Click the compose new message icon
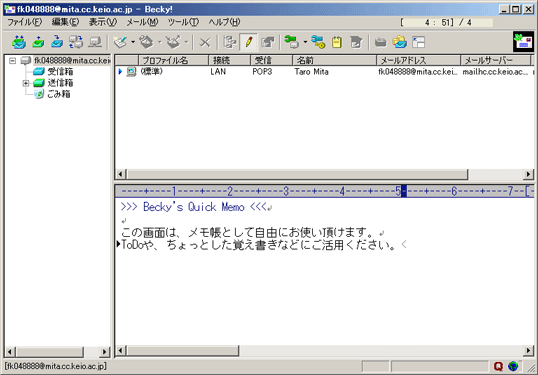 120,42
